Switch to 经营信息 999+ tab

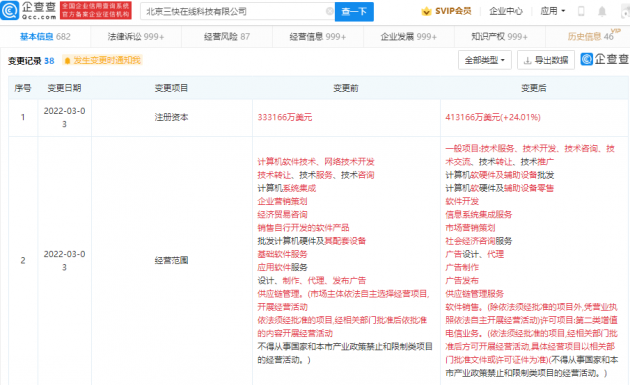pos(318,37)
